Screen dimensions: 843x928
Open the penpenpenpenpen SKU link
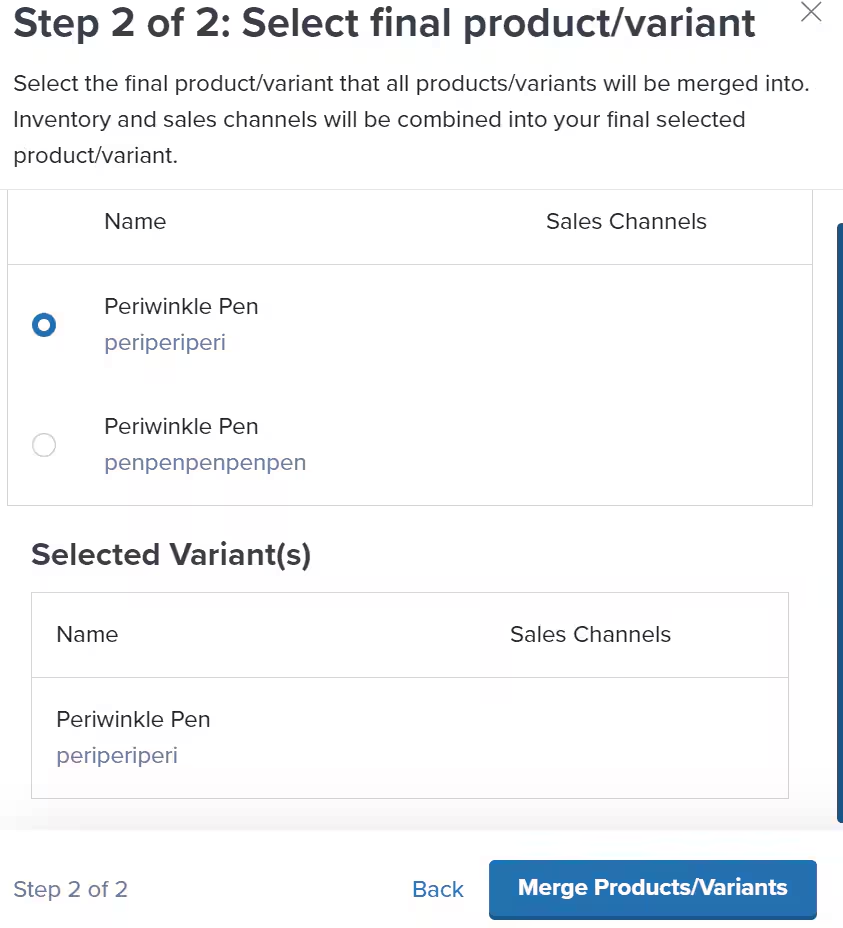tap(205, 463)
